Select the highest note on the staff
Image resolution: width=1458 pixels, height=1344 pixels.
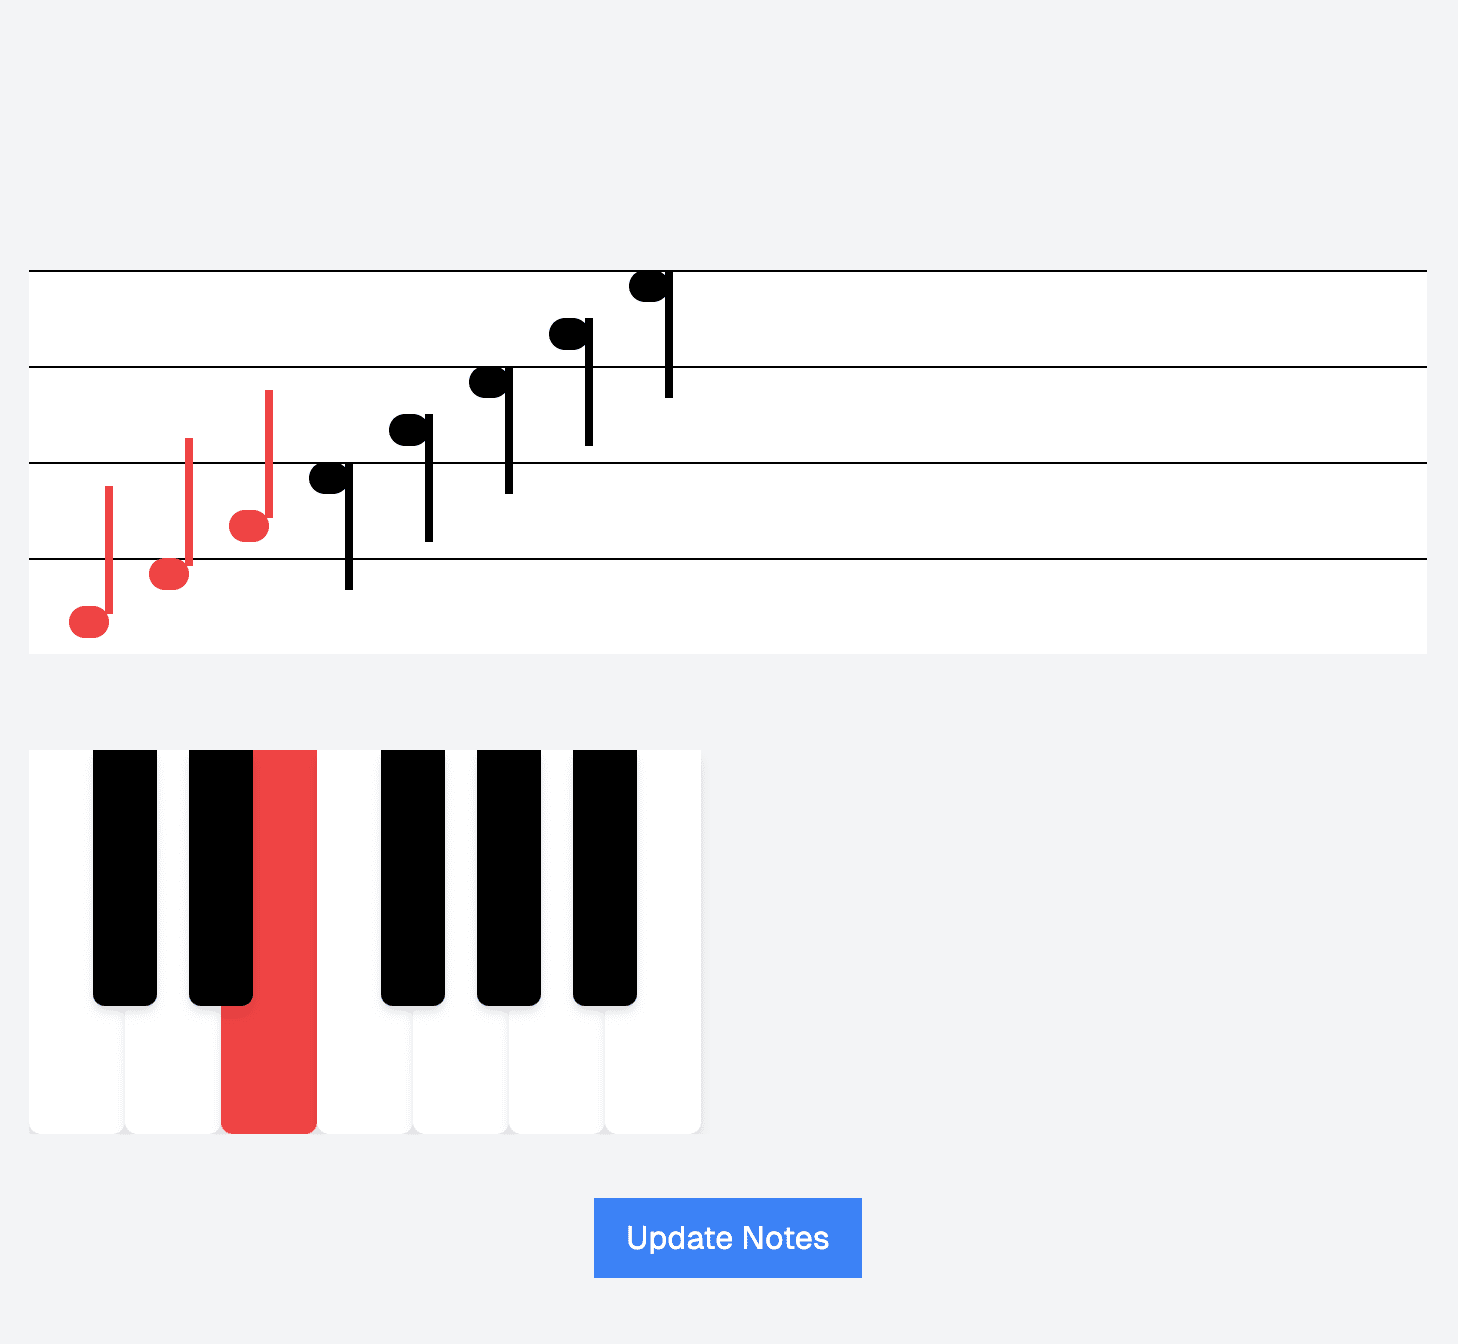tap(649, 286)
